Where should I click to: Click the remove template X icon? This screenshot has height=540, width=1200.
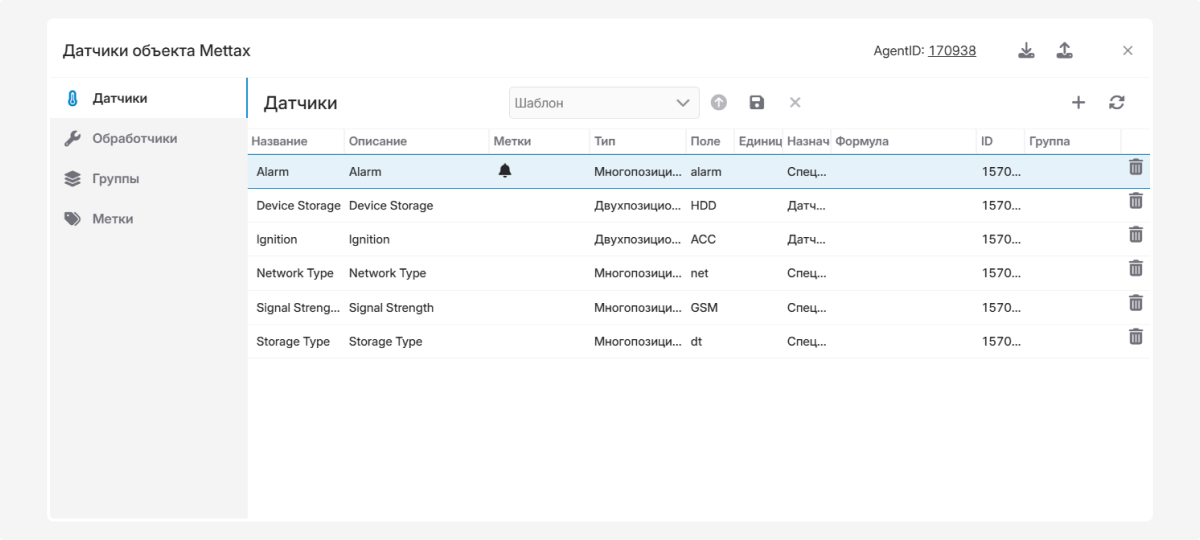pyautogui.click(x=795, y=102)
